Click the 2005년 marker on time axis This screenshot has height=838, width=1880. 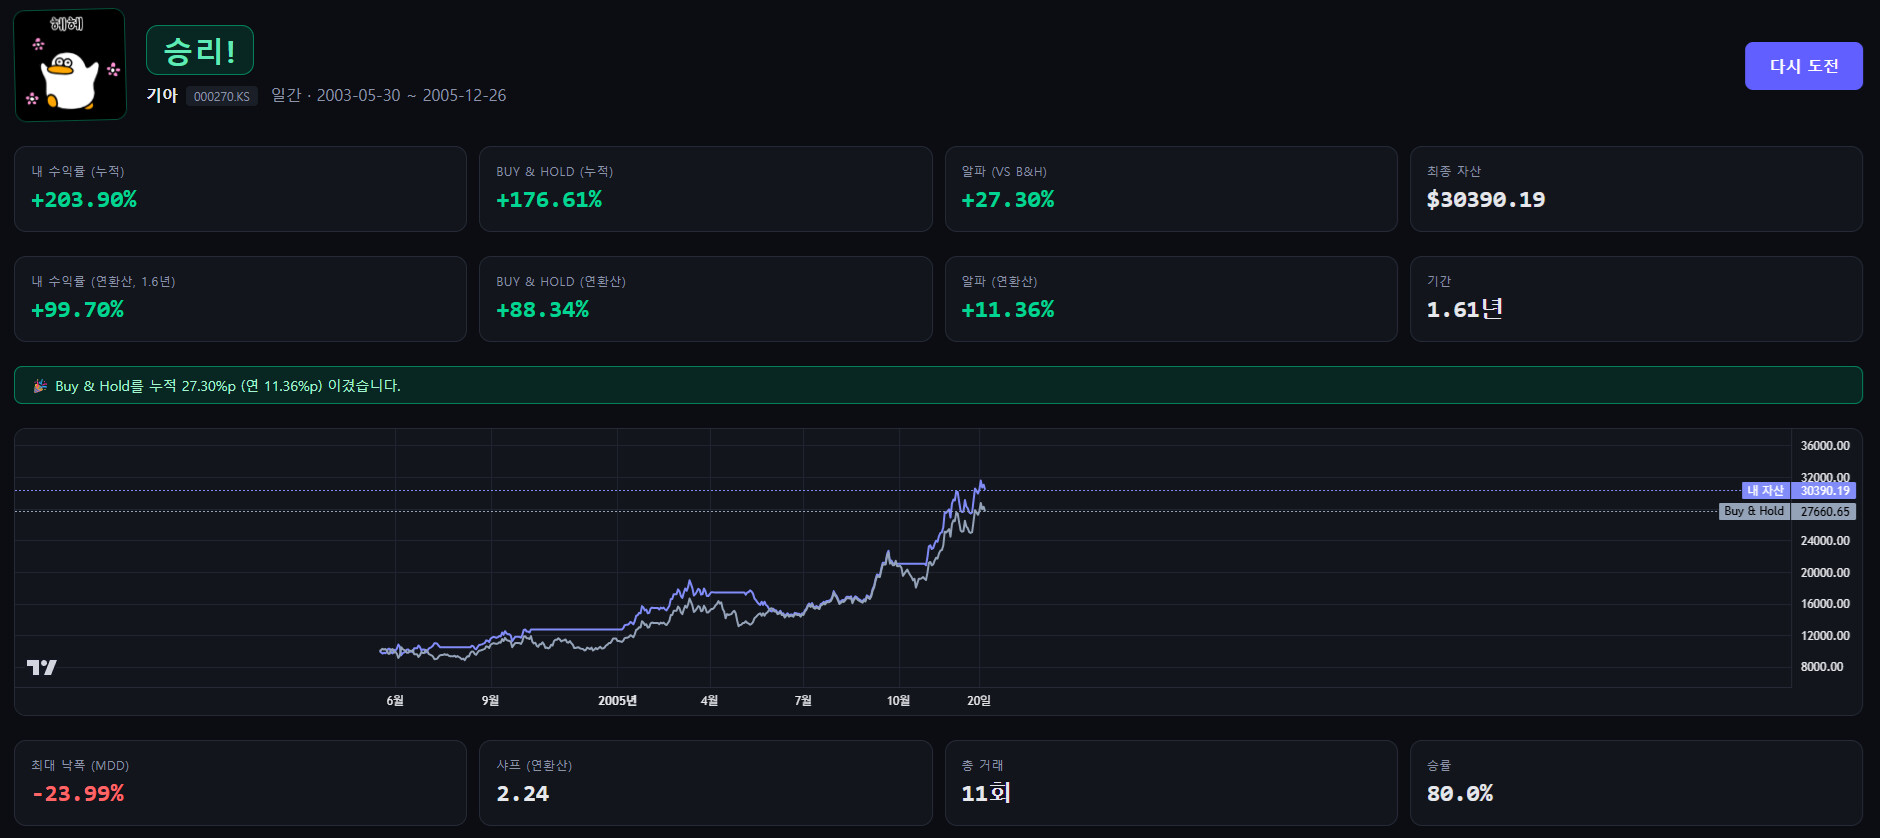617,701
